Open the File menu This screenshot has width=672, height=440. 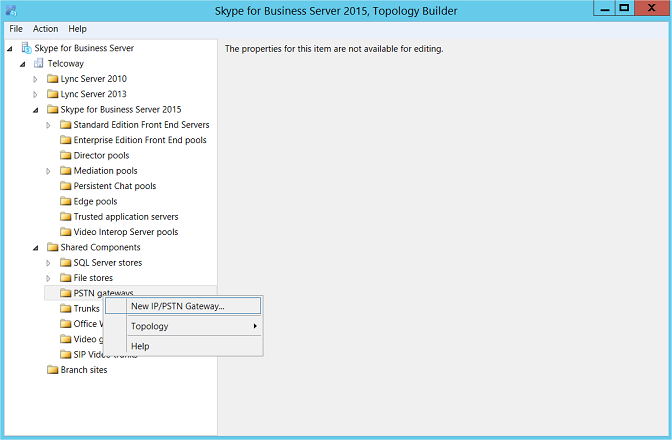point(16,29)
